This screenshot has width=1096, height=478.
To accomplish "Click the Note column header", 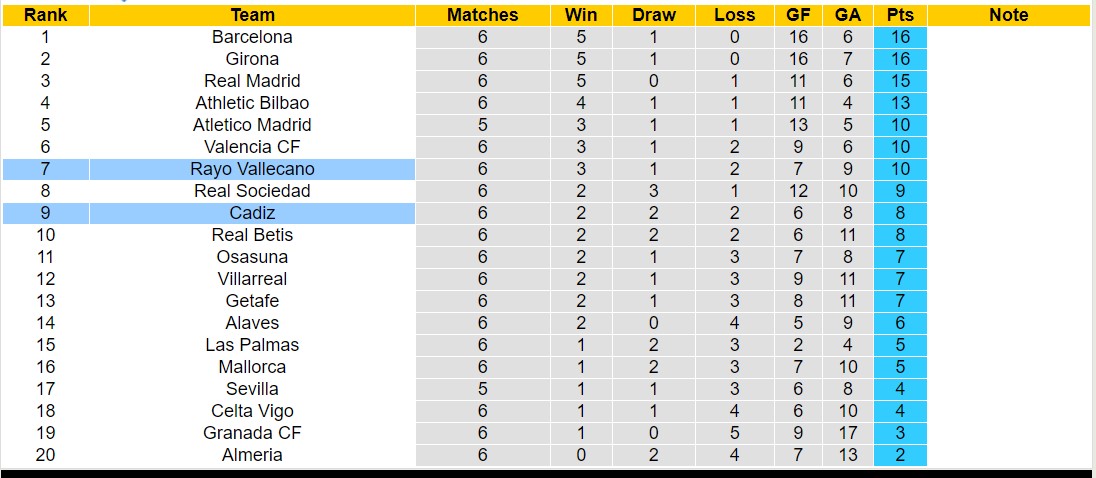I will (x=1008, y=15).
